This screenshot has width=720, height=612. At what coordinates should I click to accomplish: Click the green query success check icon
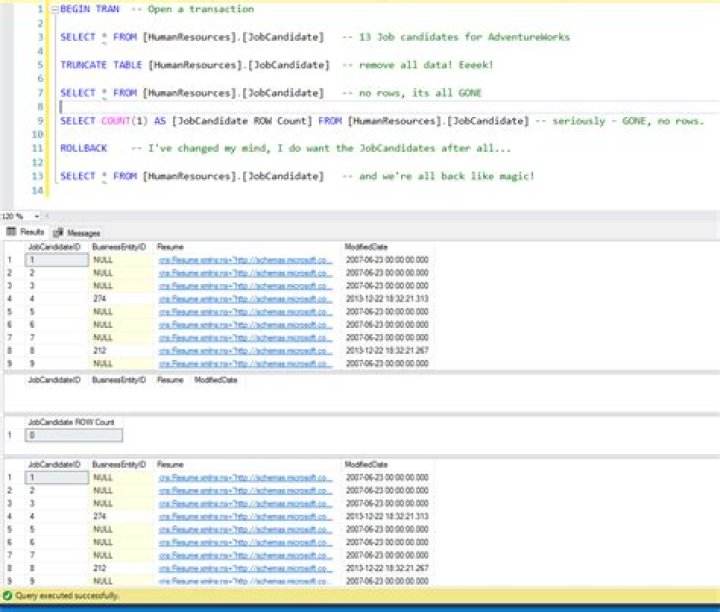point(7,595)
